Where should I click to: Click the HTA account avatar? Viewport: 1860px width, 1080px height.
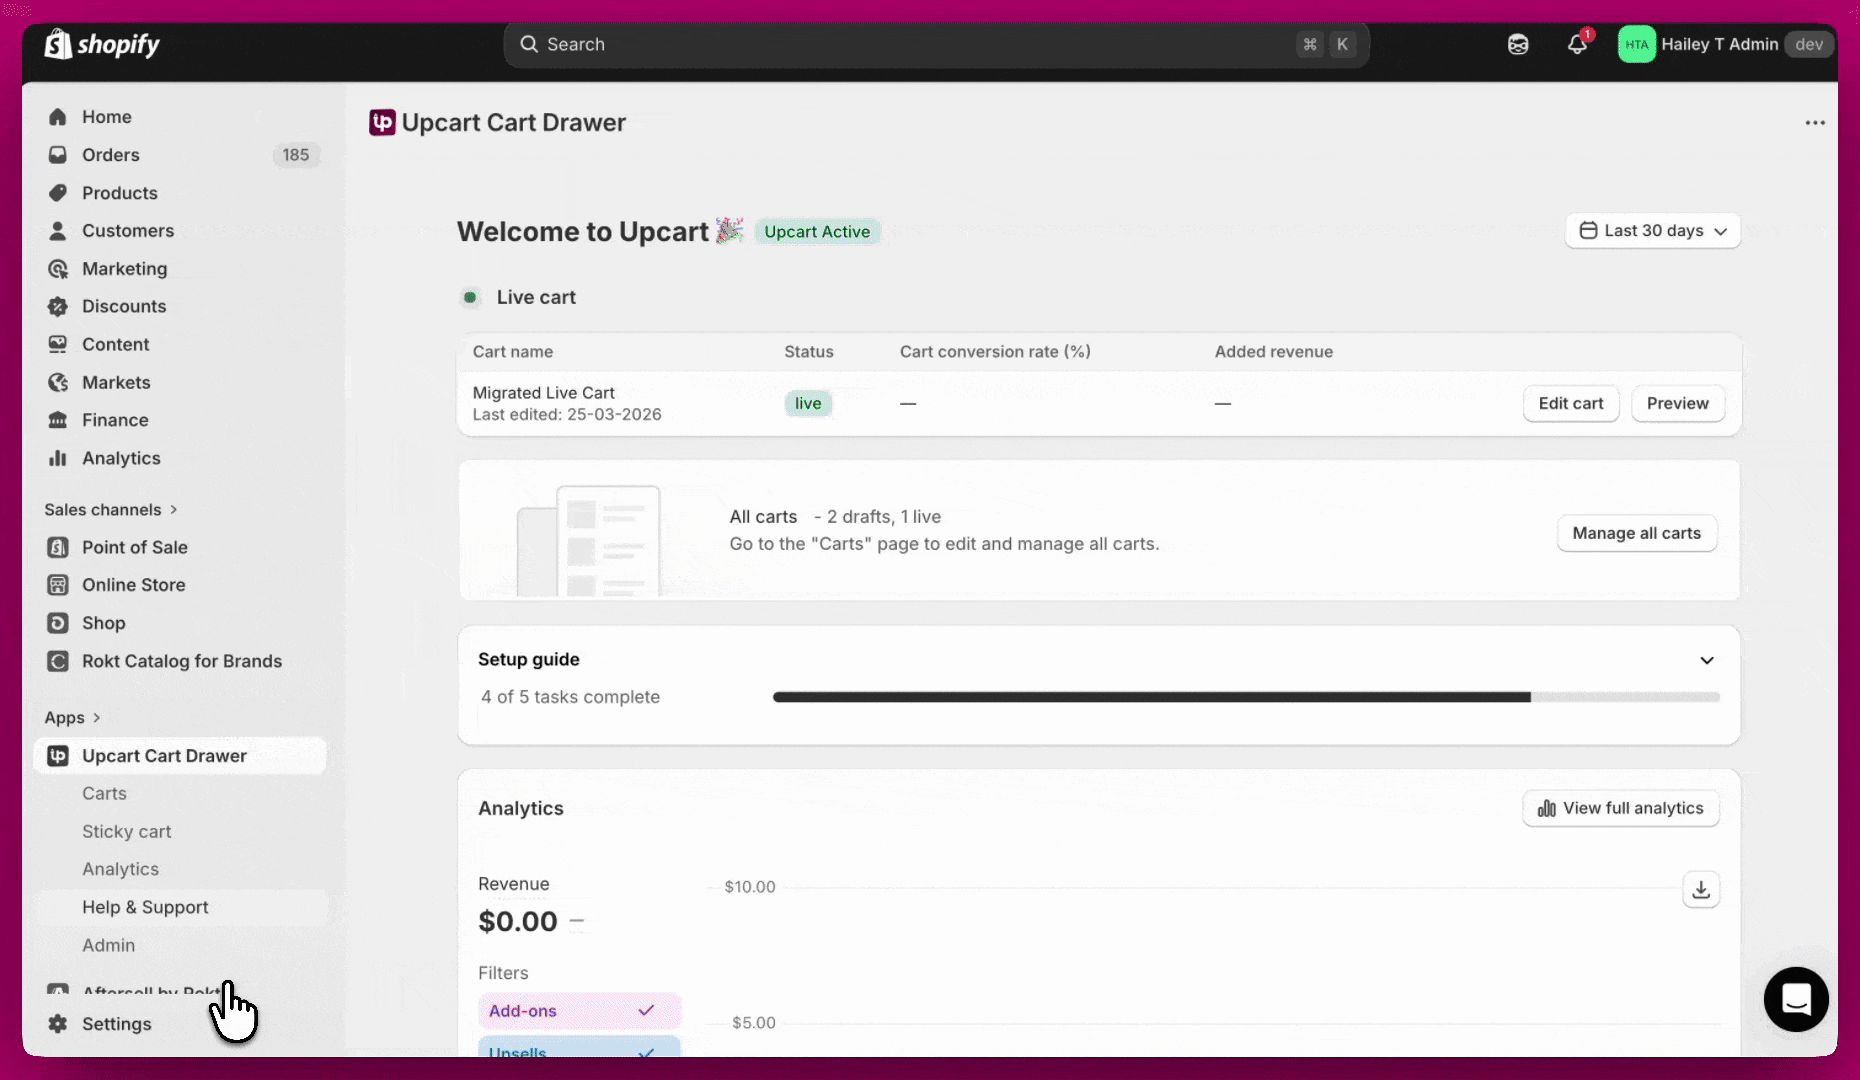click(x=1636, y=44)
